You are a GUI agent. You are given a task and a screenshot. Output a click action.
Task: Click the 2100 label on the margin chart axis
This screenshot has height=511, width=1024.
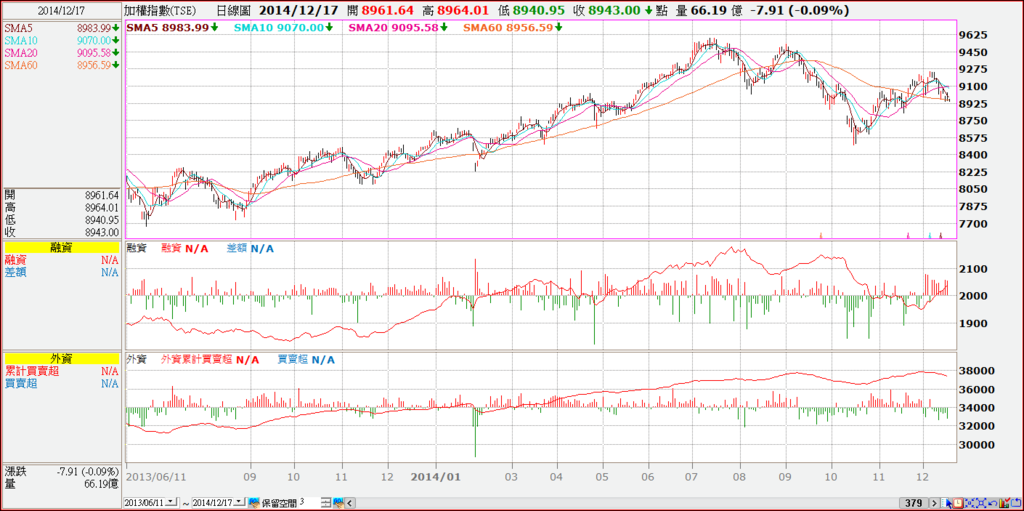pos(973,269)
